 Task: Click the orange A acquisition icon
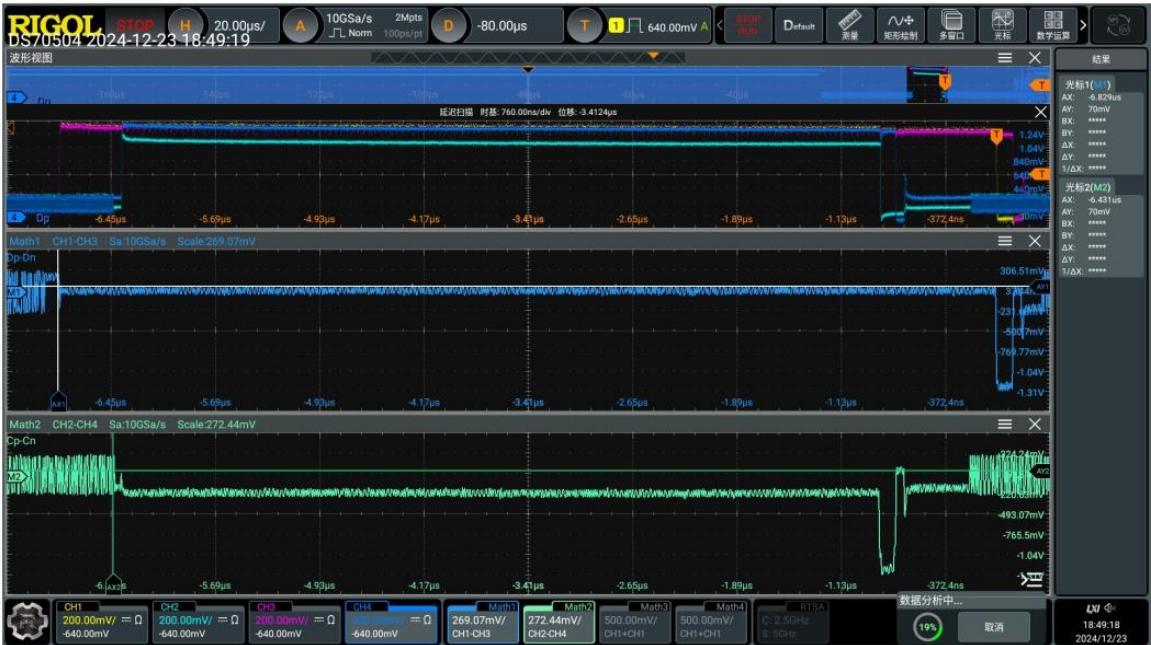tap(300, 26)
